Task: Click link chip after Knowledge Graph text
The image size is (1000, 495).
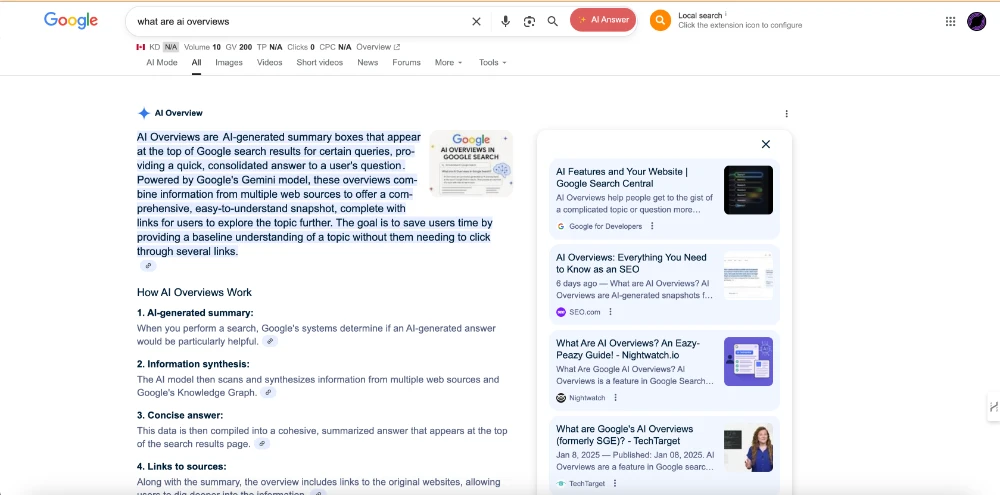Action: point(269,392)
